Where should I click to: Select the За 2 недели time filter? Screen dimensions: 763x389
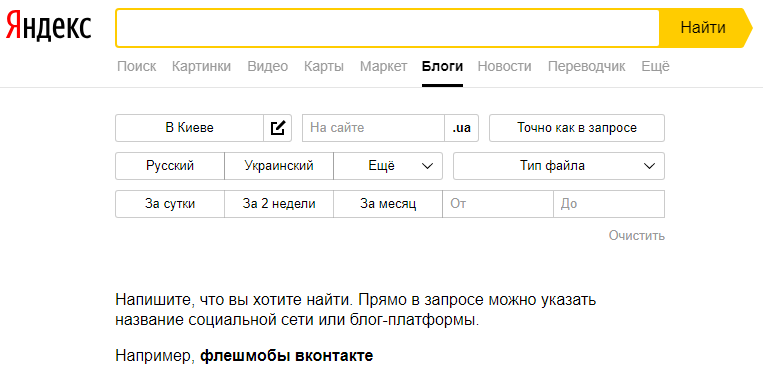click(x=279, y=204)
